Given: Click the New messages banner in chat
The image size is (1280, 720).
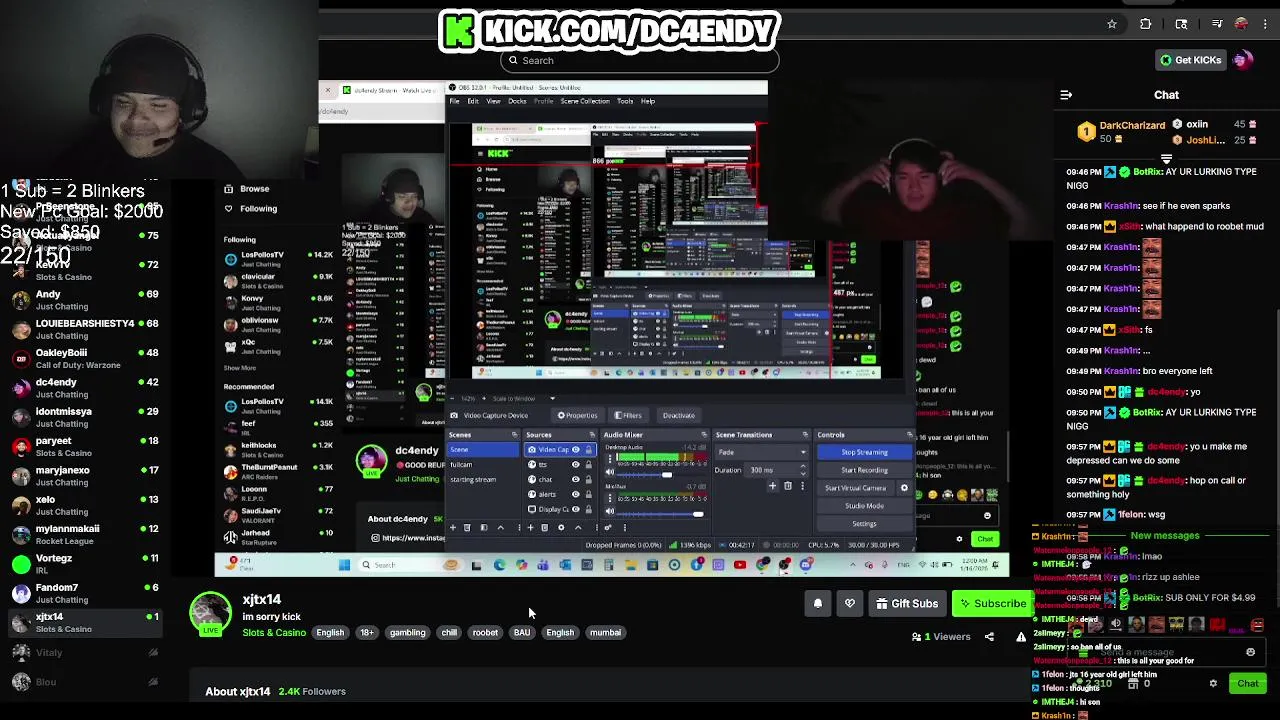Looking at the screenshot, I should (1165, 536).
